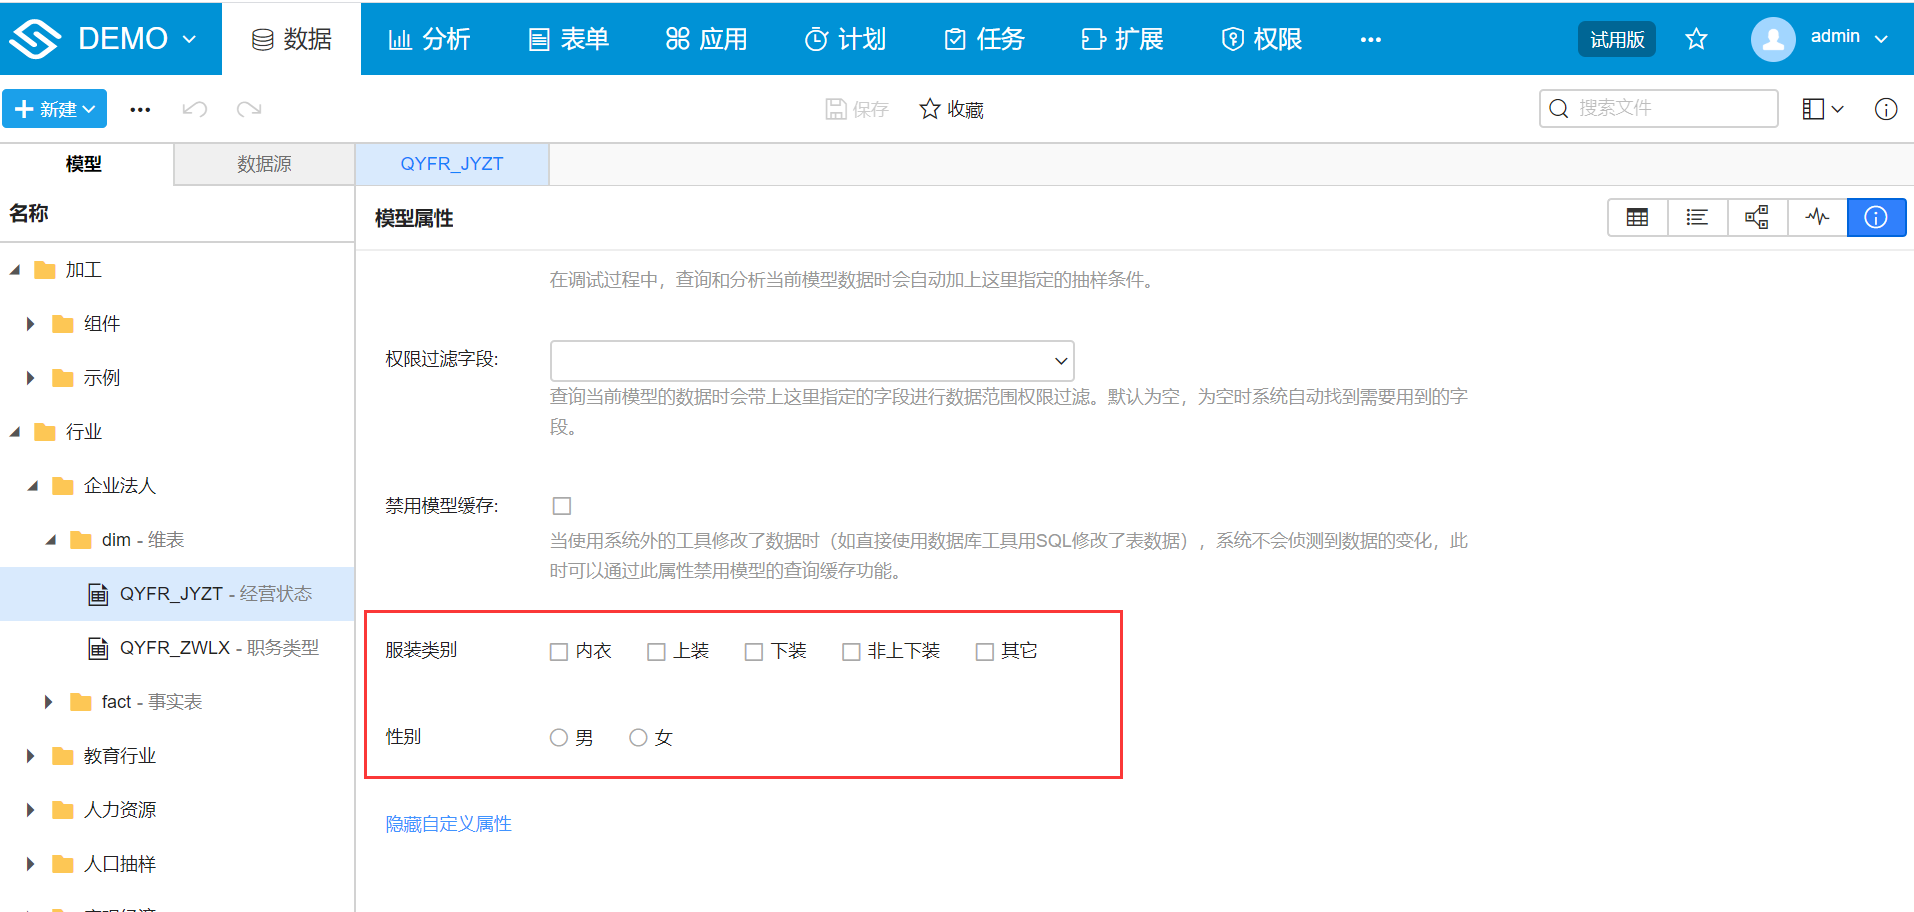The height and width of the screenshot is (912, 1914).
Task: Expand the fact - 事实表 folder
Action: coord(48,701)
